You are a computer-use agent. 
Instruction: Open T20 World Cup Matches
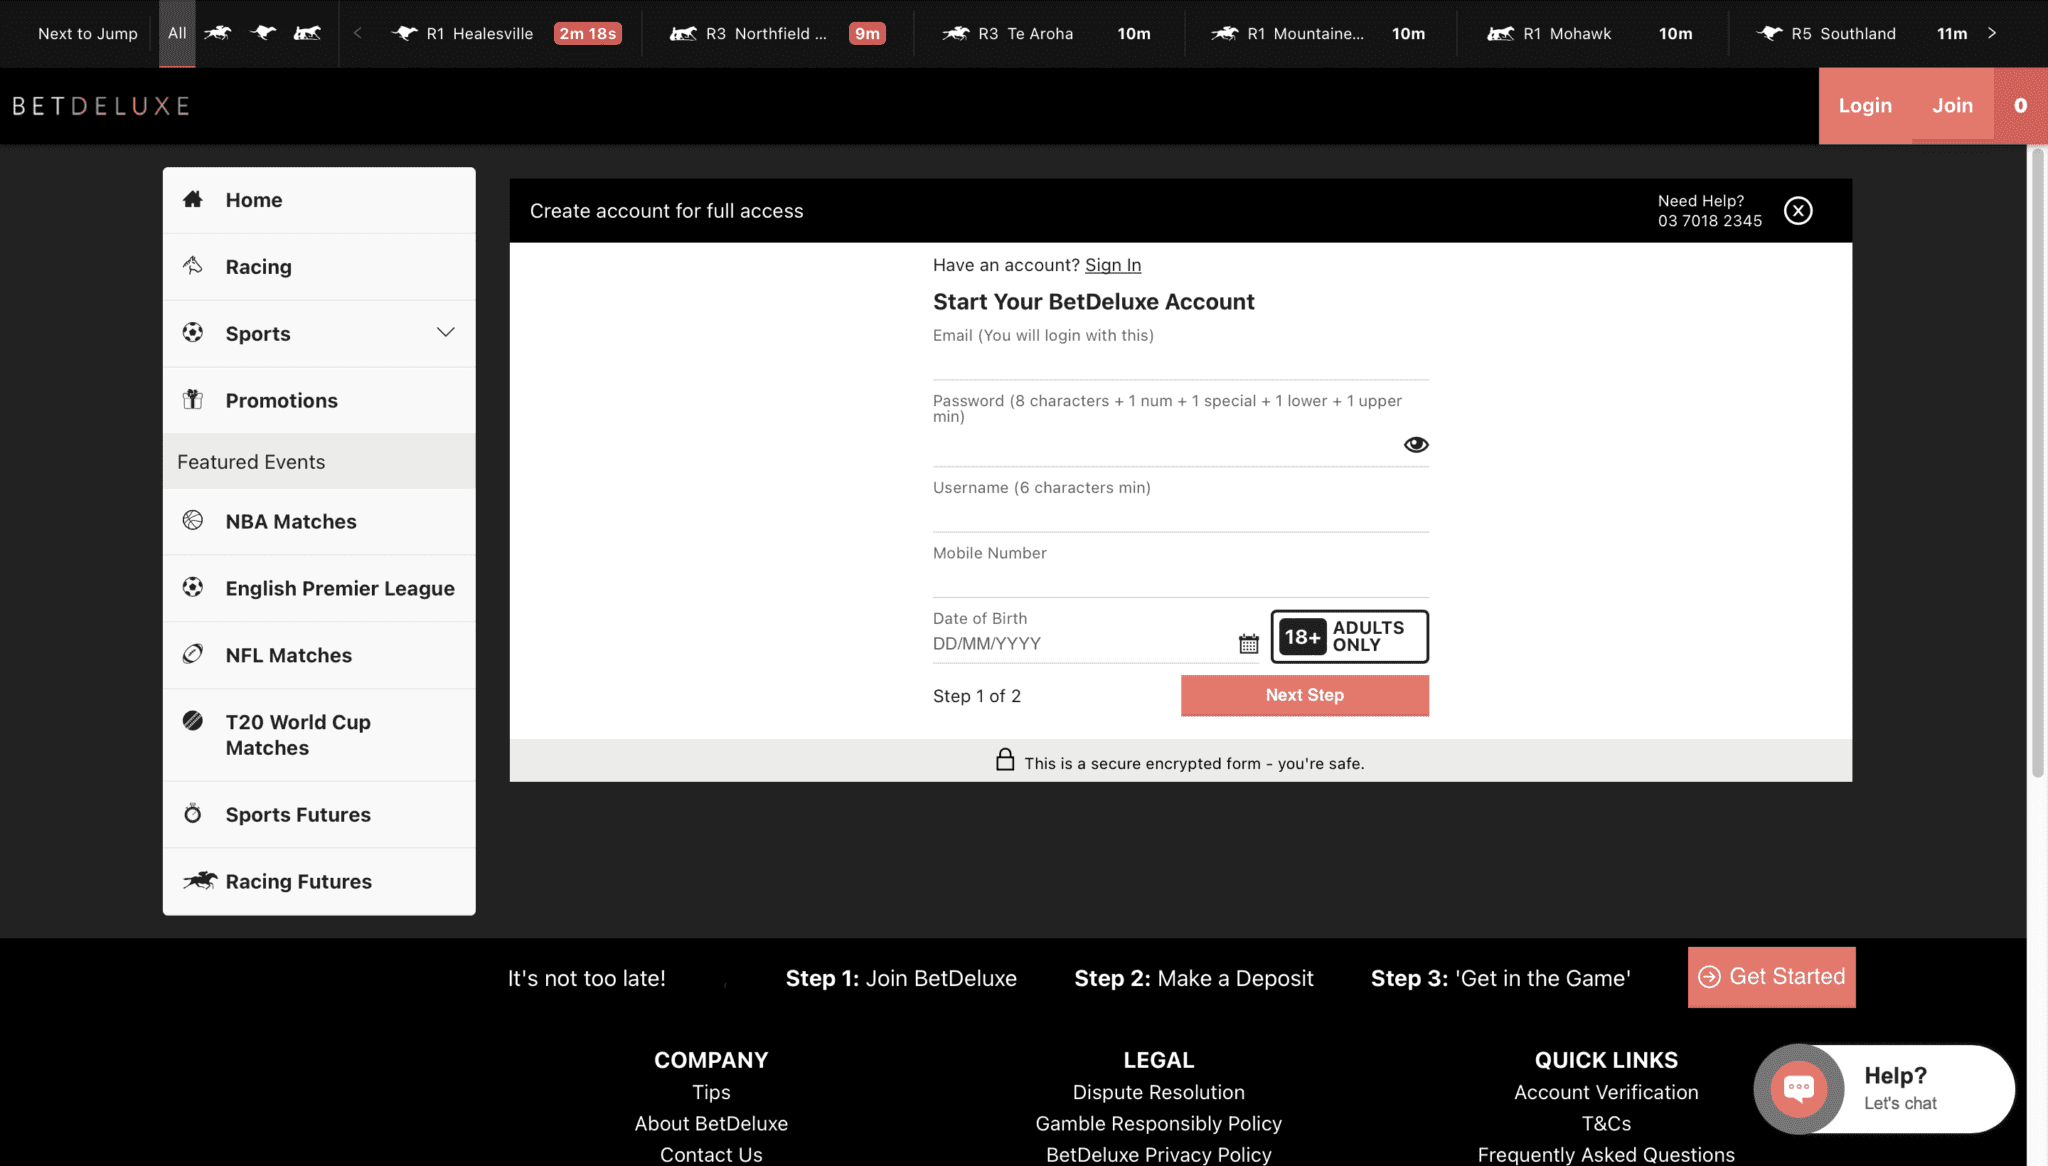[319, 735]
